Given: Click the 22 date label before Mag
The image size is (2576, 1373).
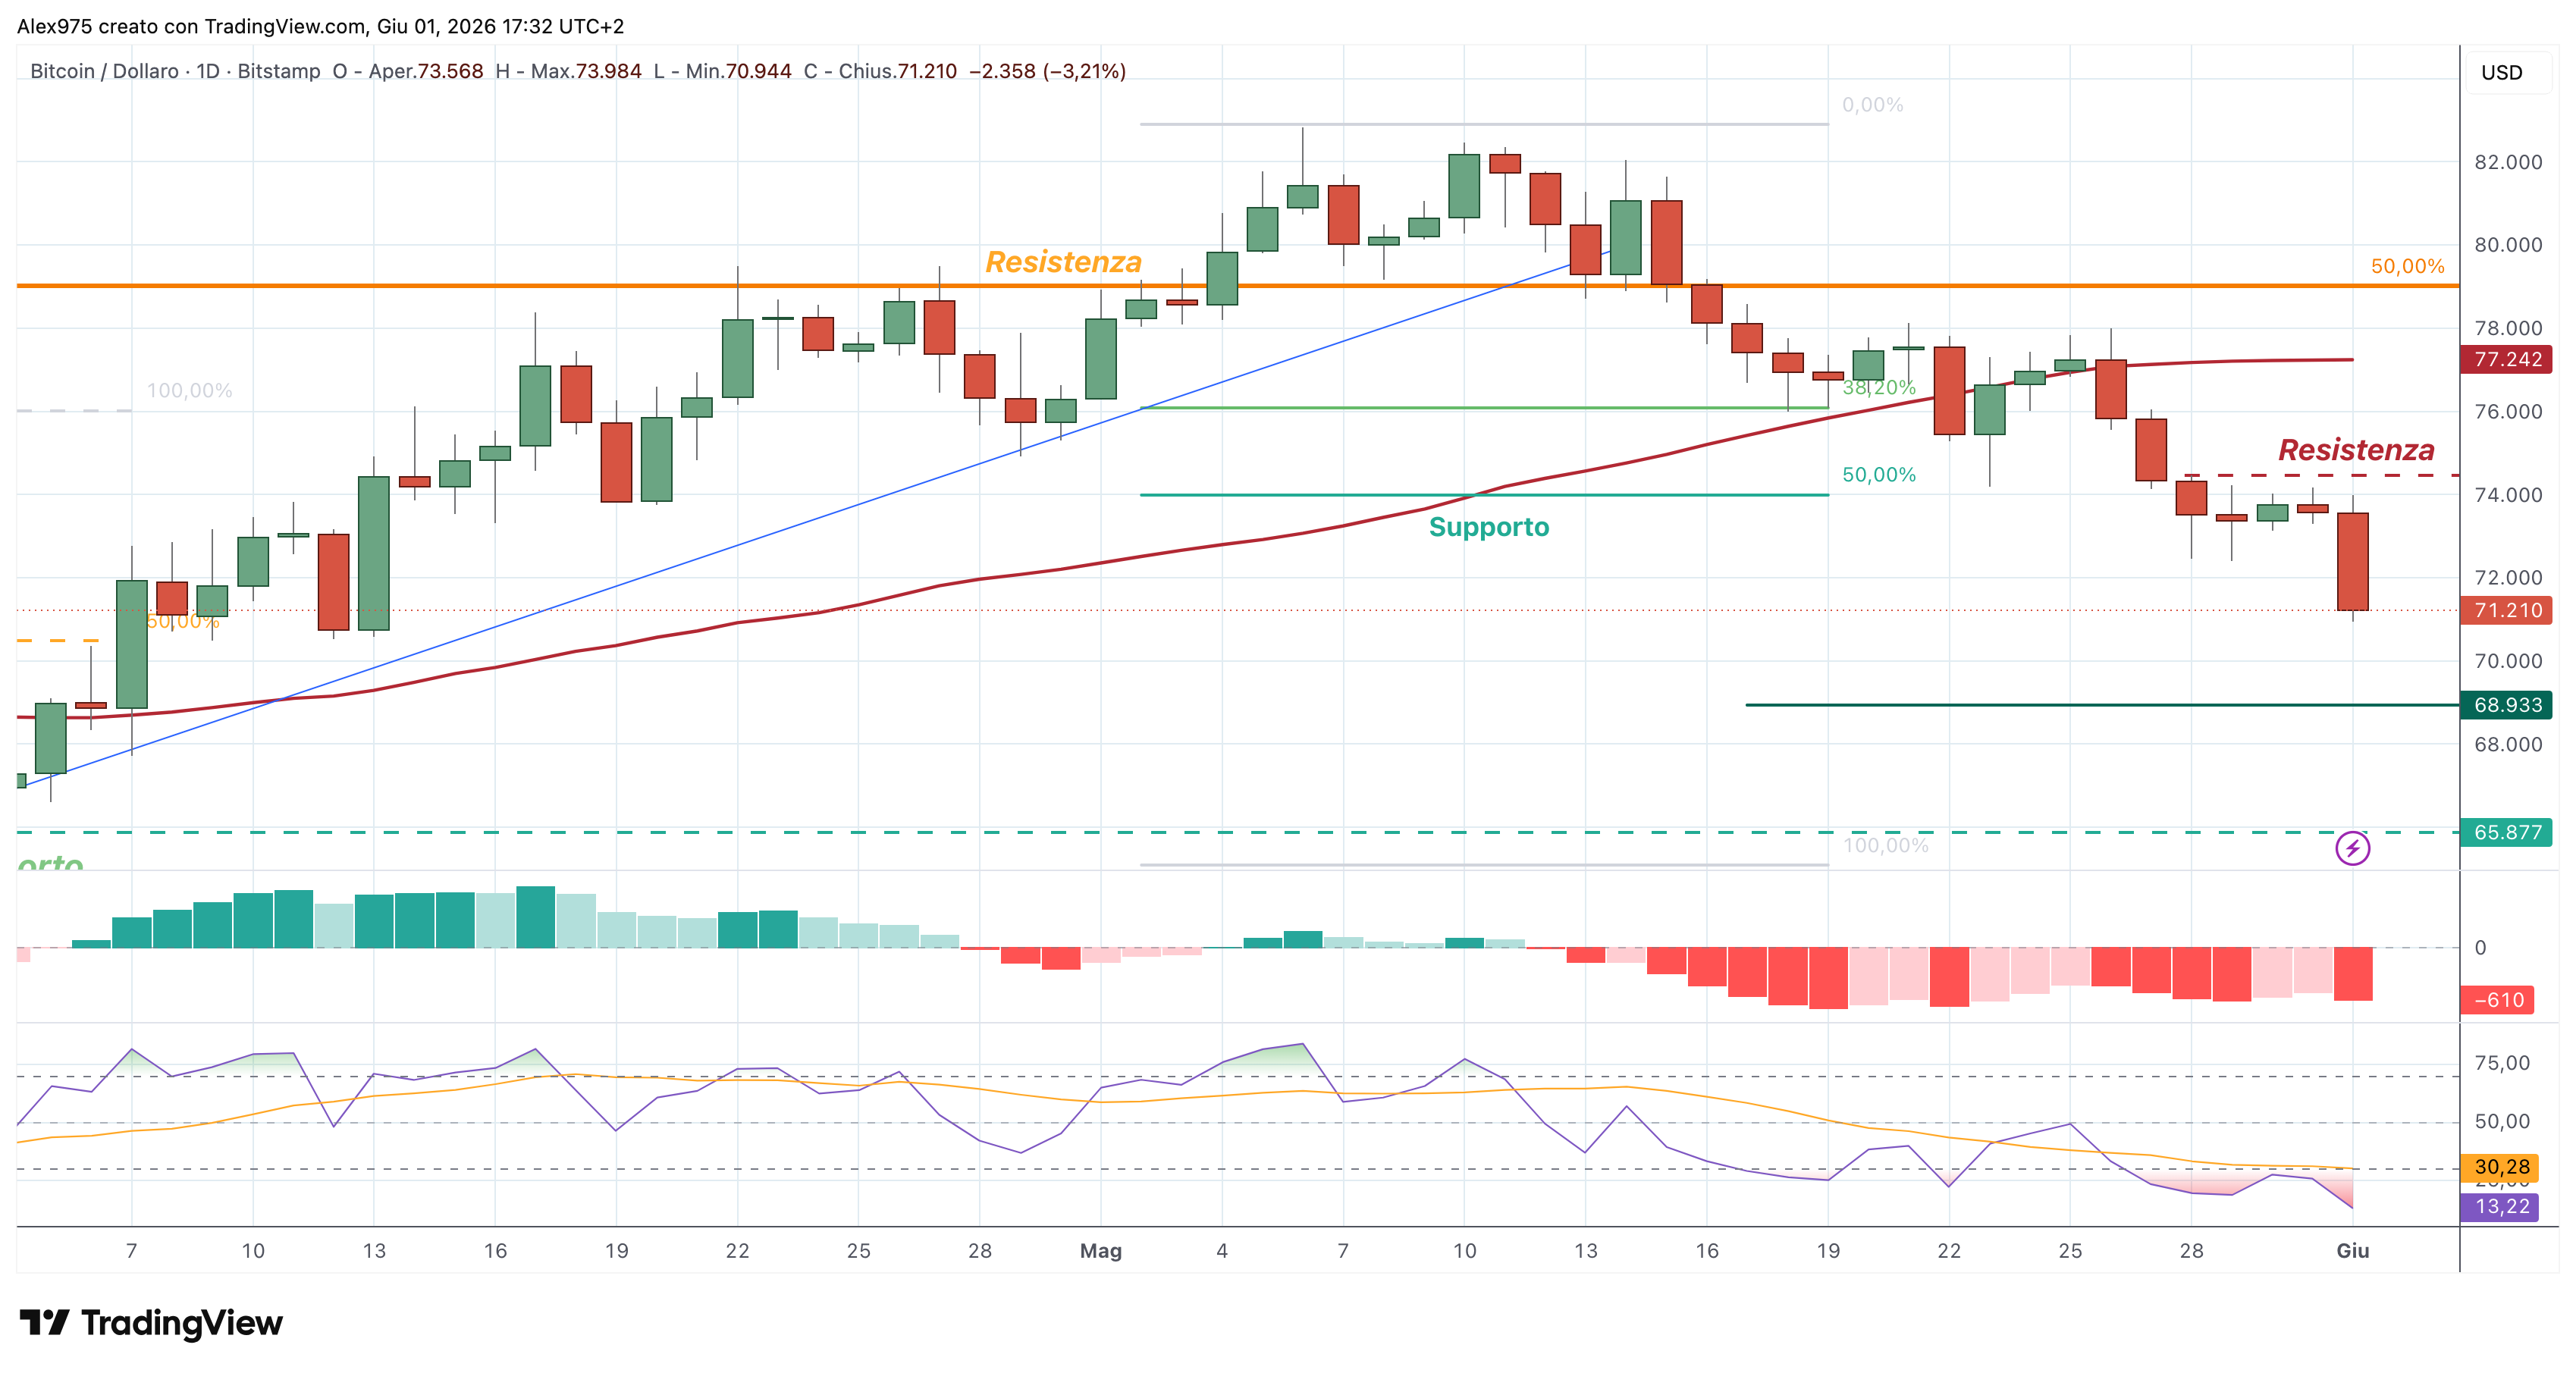Looking at the screenshot, I should coord(737,1251).
